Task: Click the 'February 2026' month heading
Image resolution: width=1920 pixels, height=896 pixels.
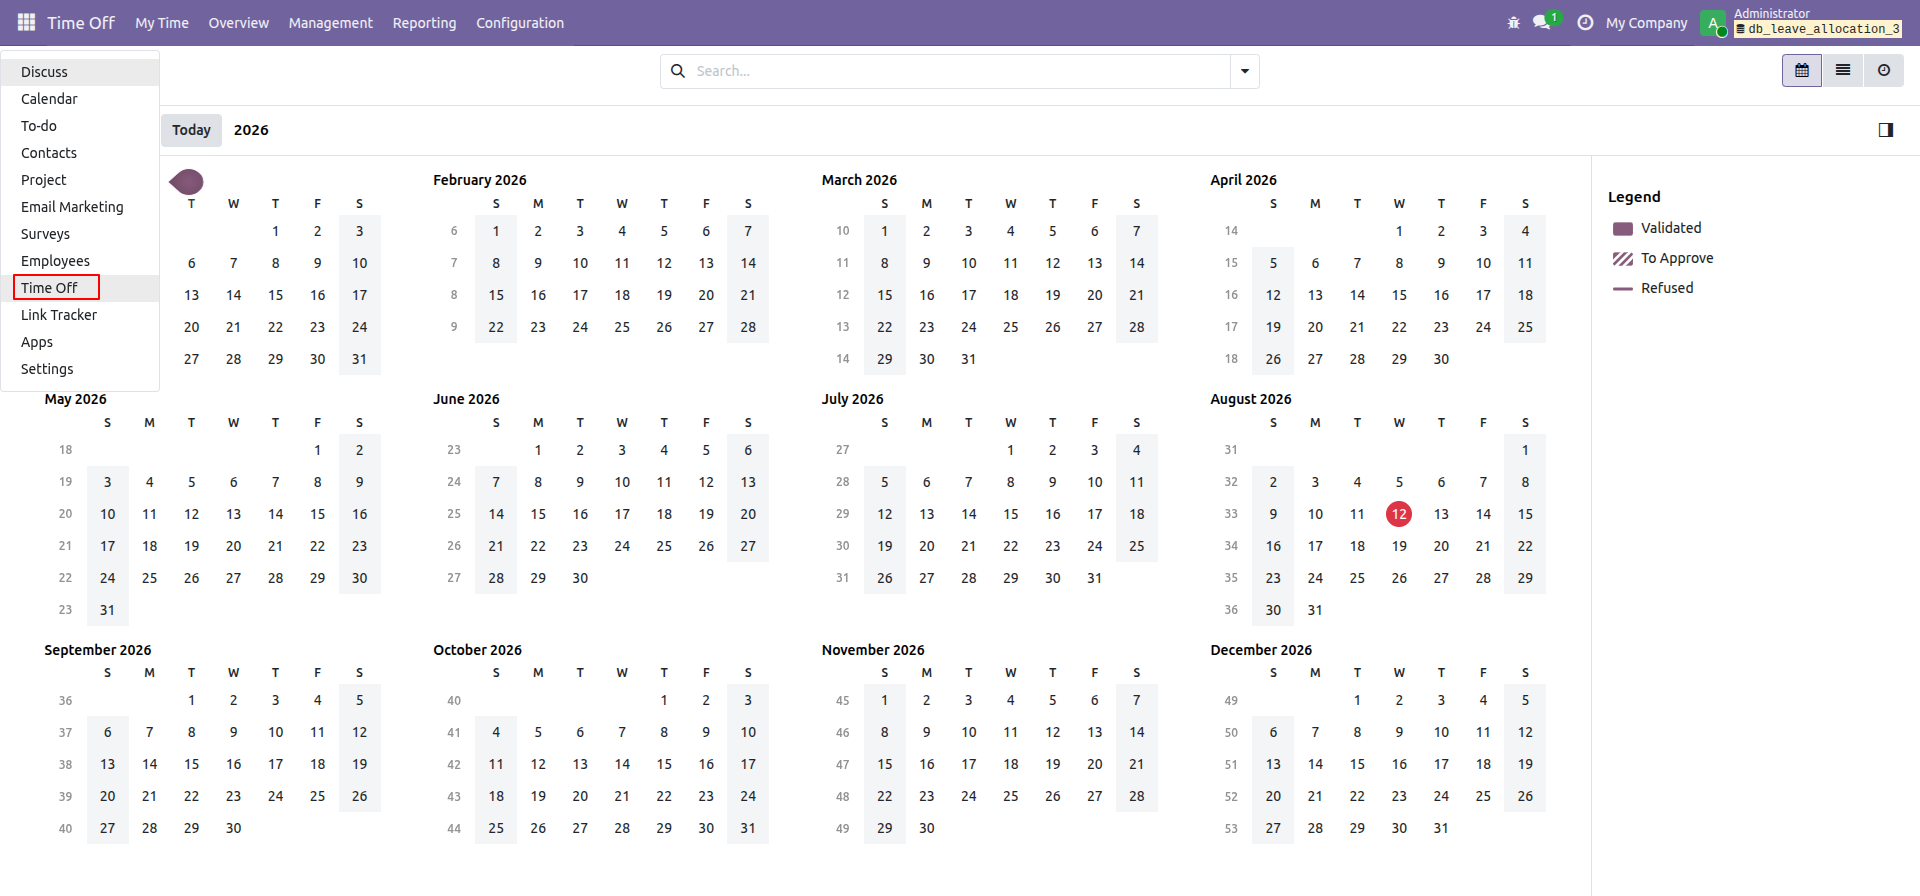Action: tap(480, 180)
